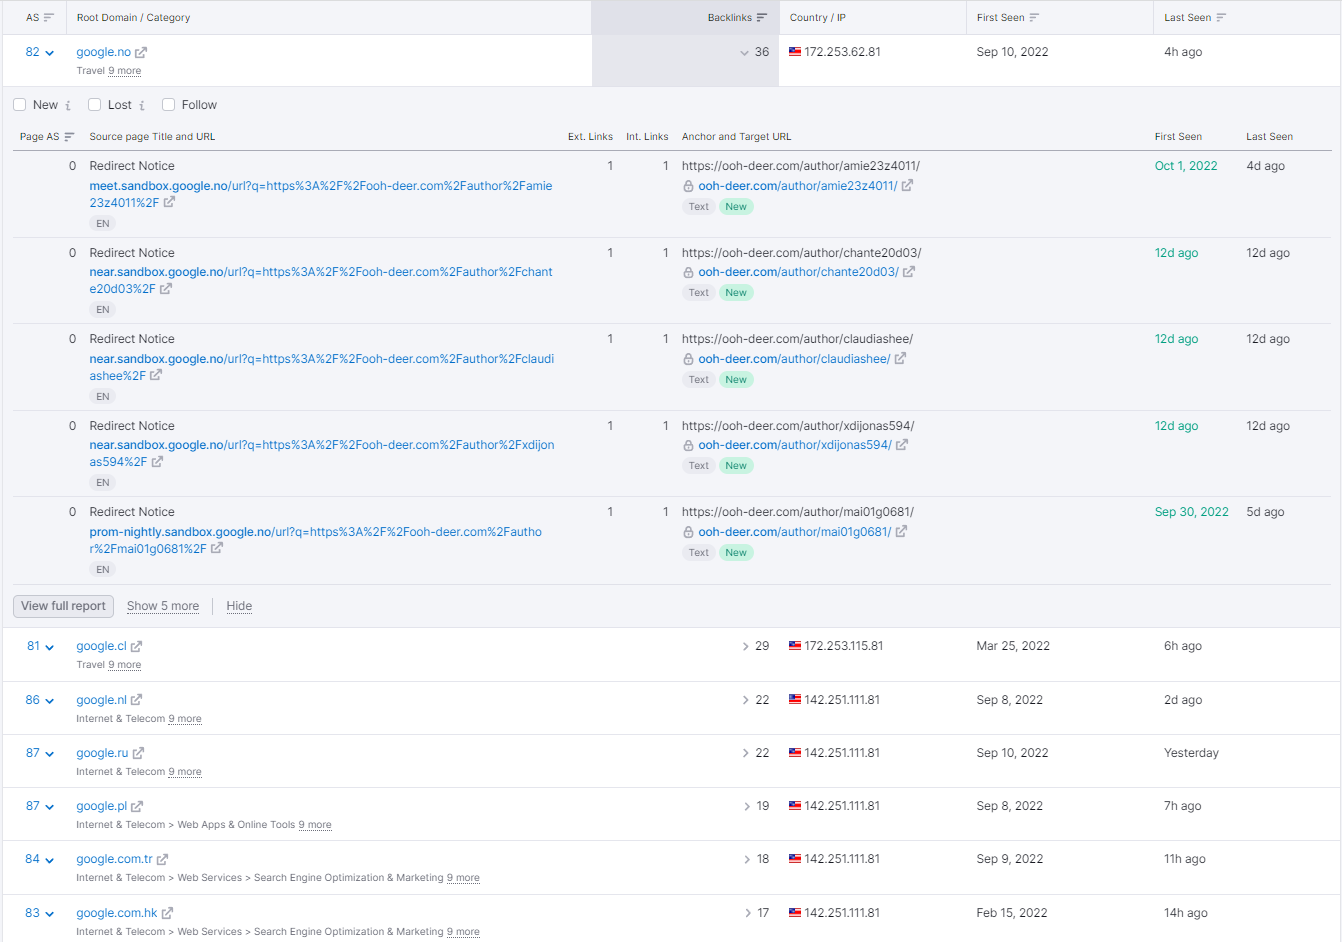This screenshot has width=1342, height=942.
Task: Open external icon next to ooh-deer.com/author/claudiashee/ target
Action: pos(900,359)
